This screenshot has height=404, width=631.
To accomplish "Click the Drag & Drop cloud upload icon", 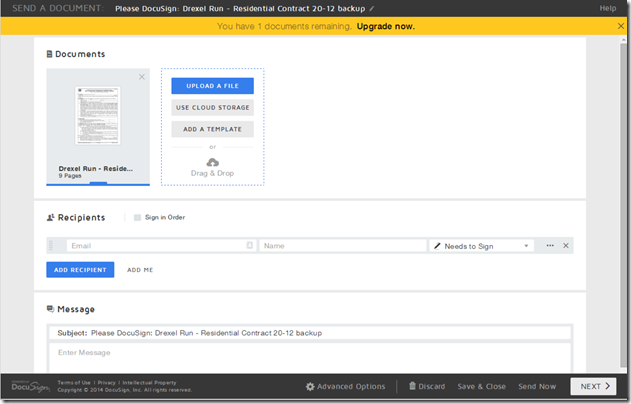I will pos(212,162).
